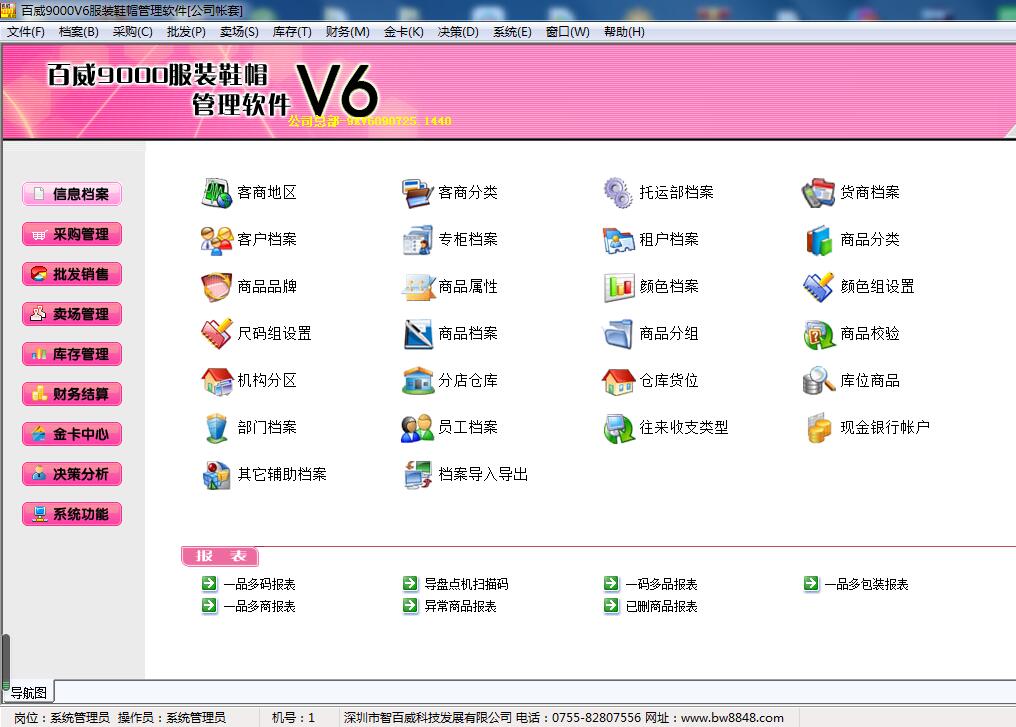
Task: Open the 财务(M) menu
Action: [347, 32]
